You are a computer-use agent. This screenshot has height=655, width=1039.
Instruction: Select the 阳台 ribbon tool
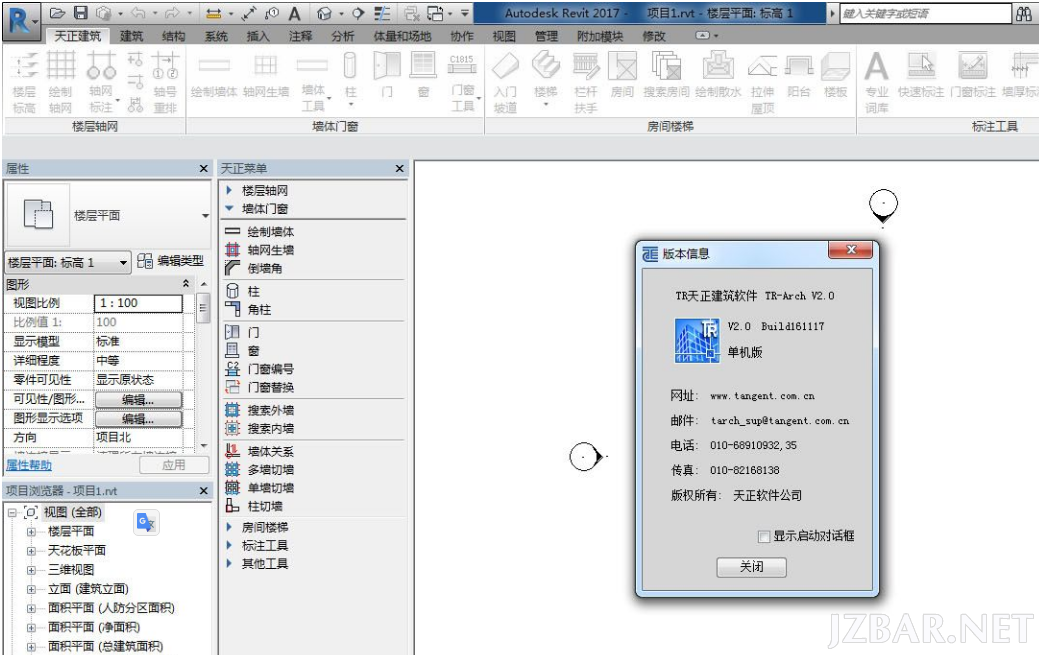(798, 77)
